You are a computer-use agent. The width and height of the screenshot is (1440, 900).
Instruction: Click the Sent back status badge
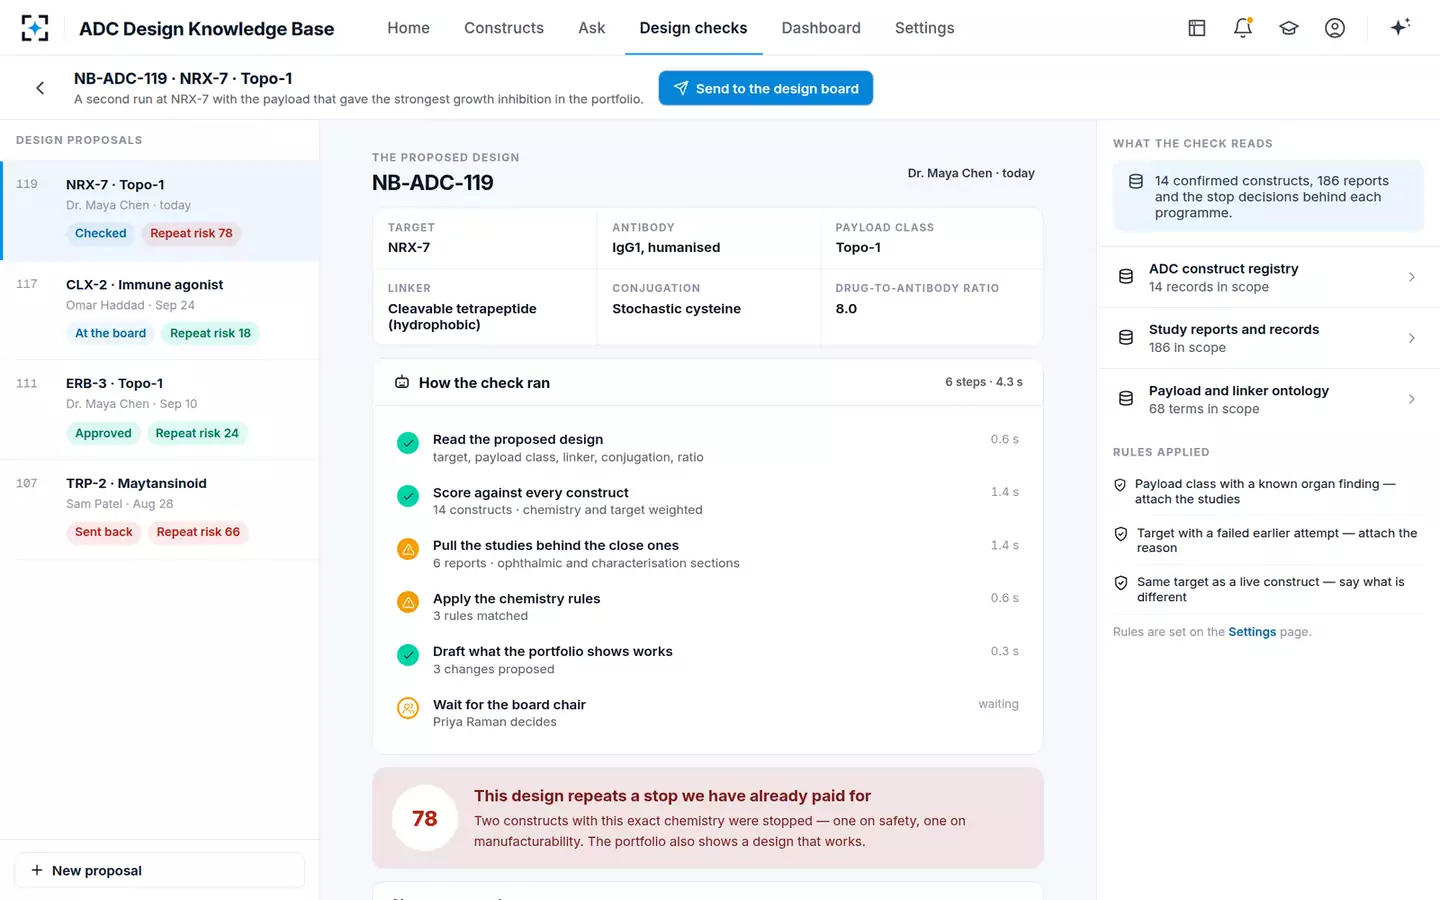[104, 532]
